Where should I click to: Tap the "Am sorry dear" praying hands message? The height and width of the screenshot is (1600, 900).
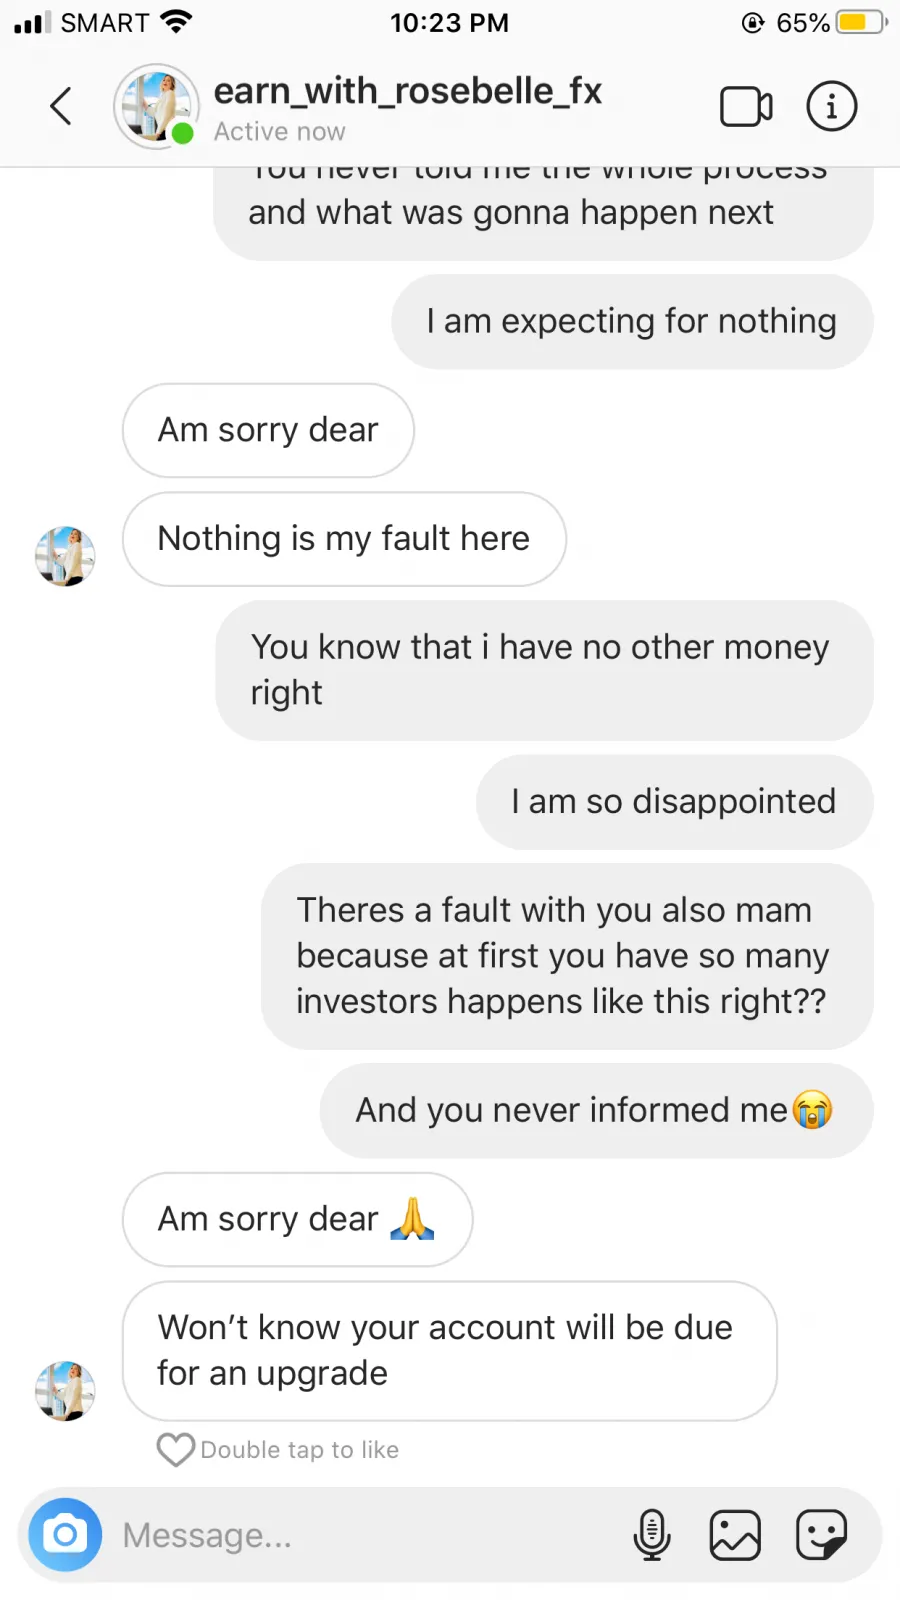[297, 1219]
